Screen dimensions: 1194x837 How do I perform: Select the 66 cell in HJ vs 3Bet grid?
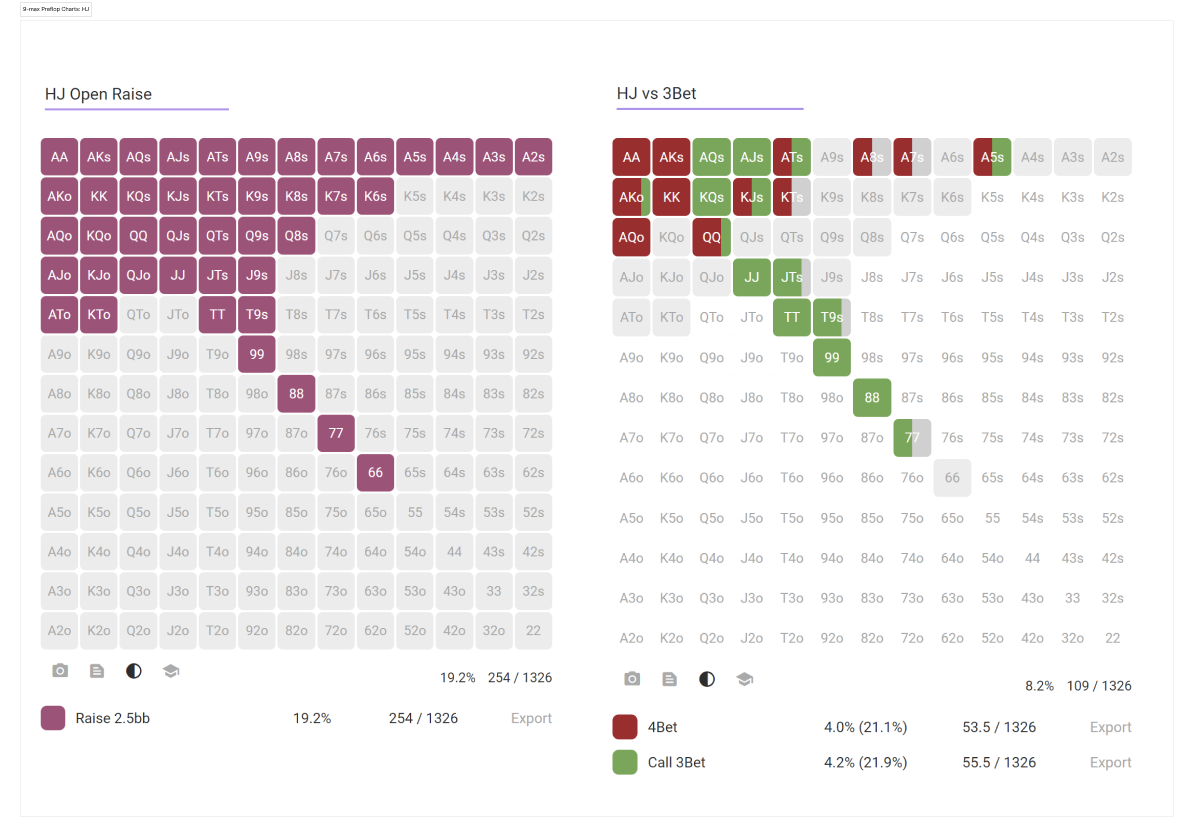(x=952, y=478)
